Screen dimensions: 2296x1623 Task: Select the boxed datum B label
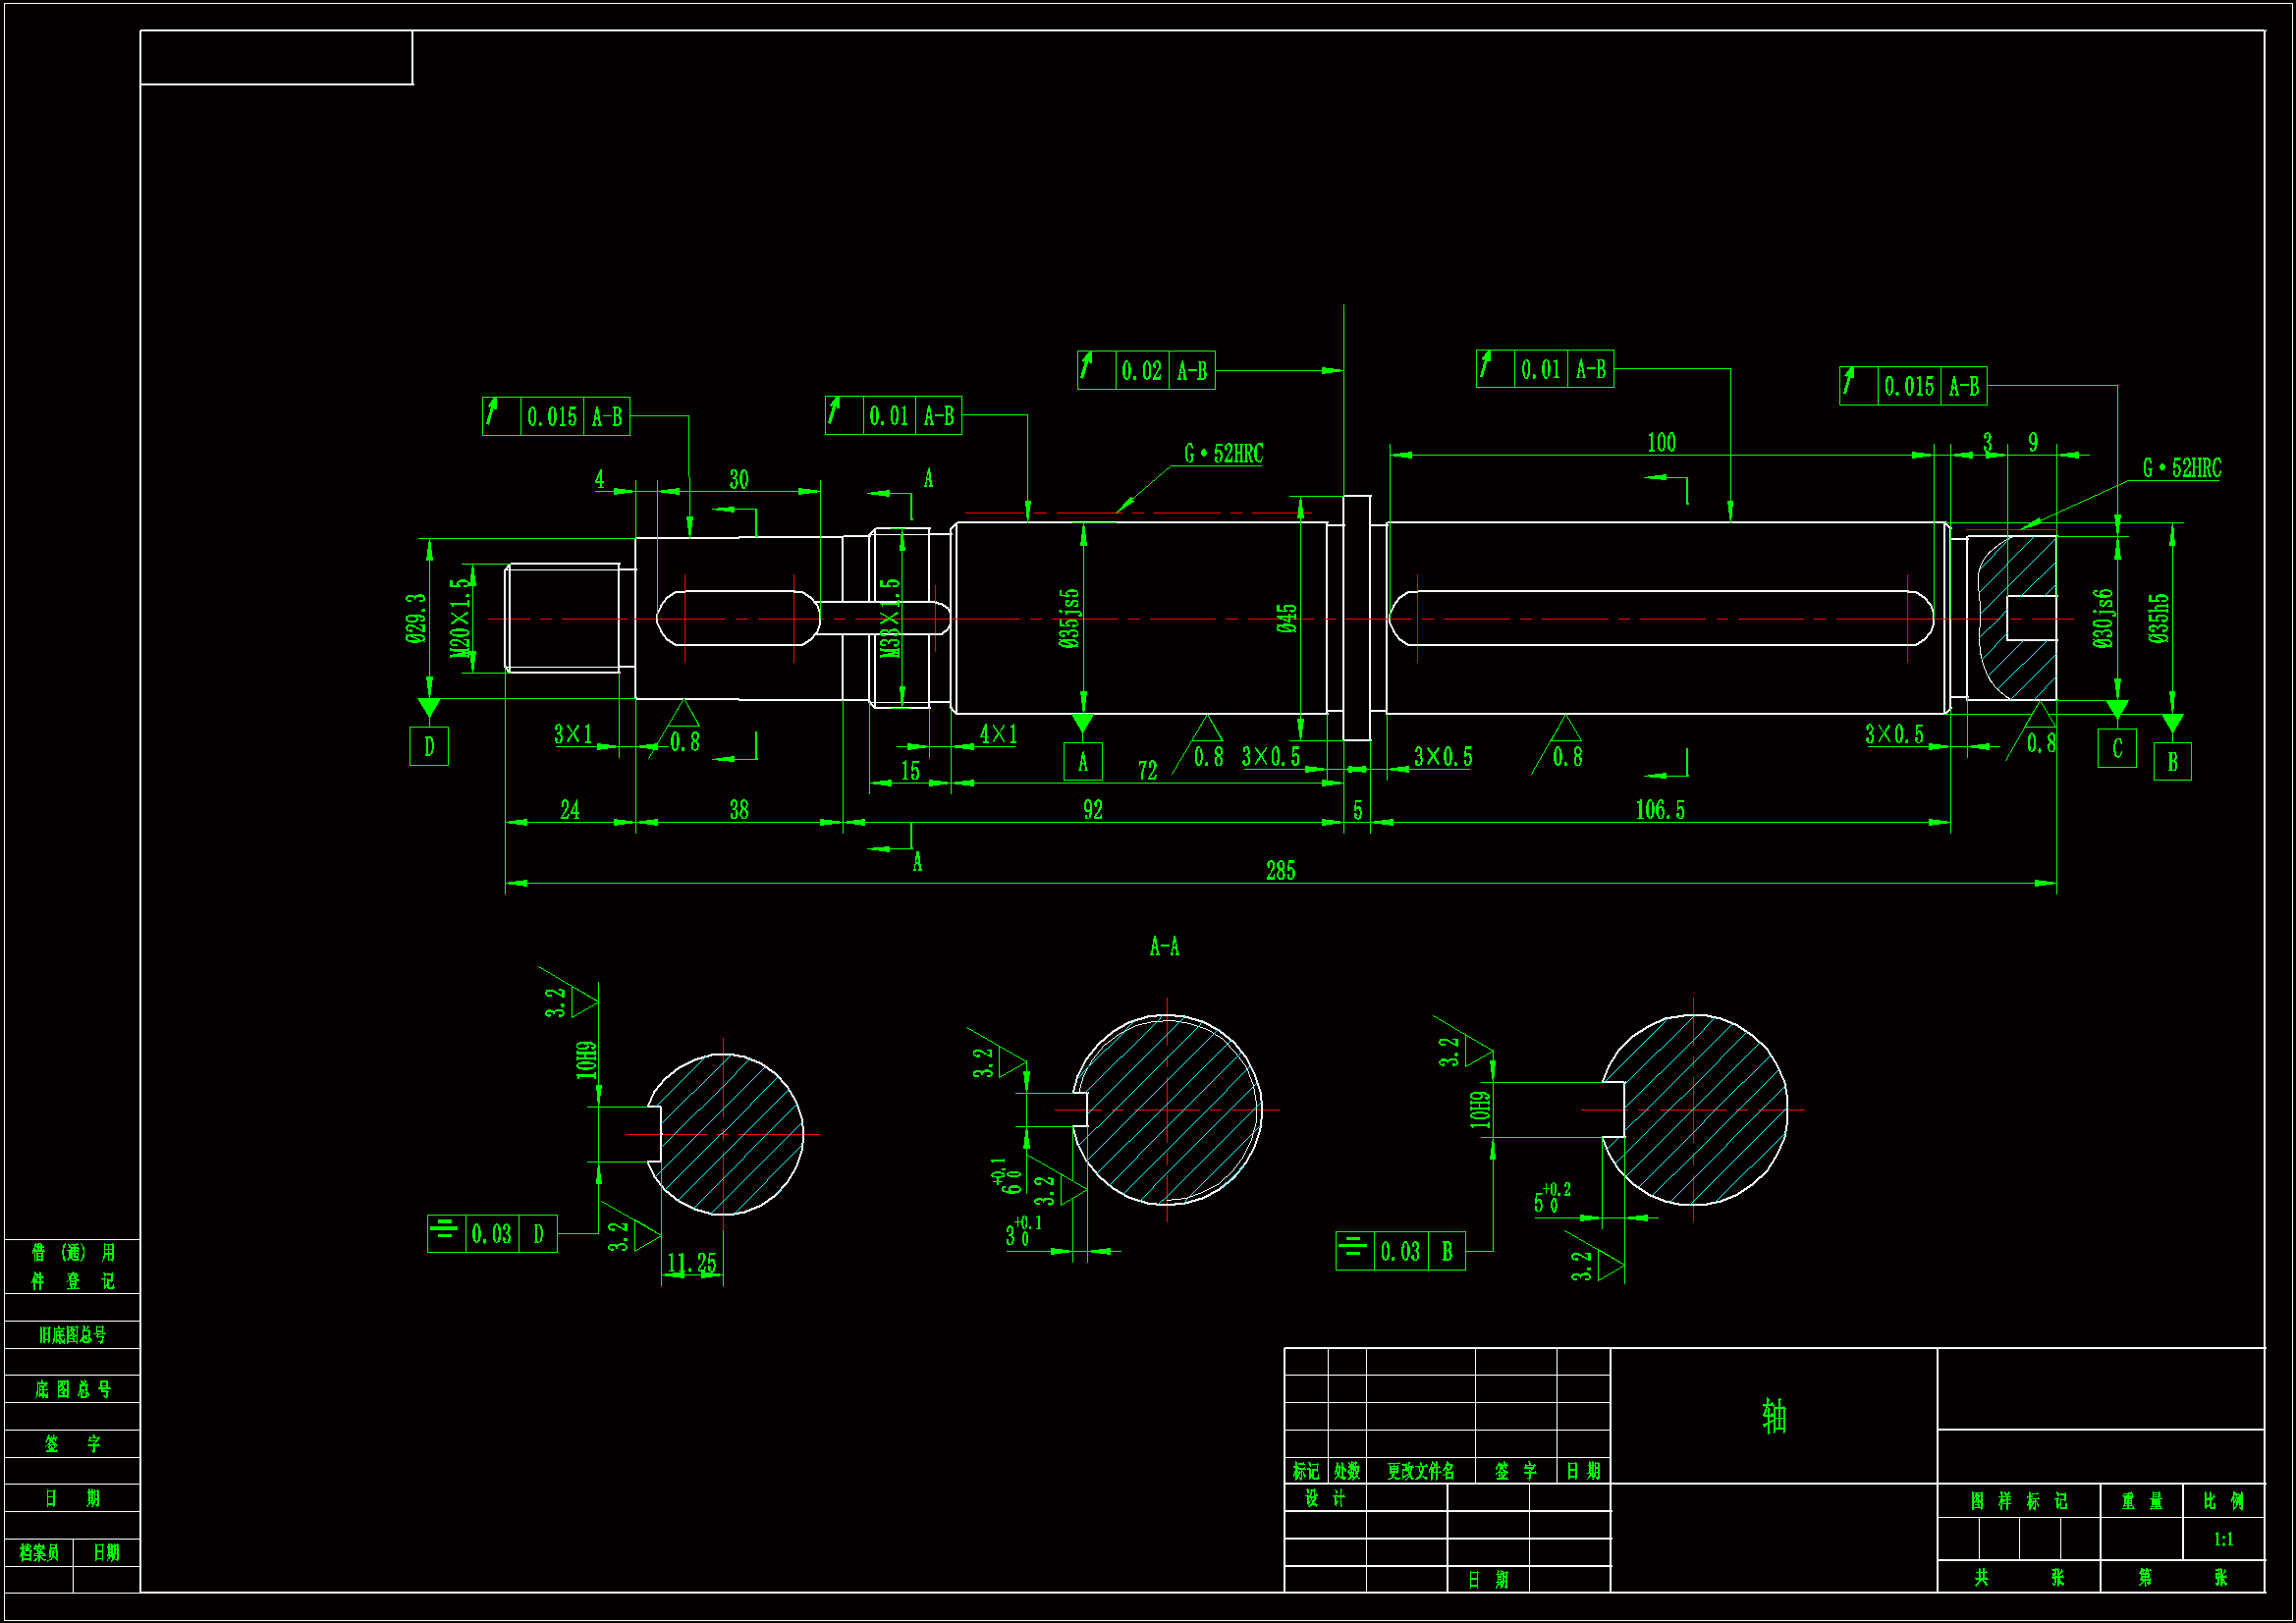(x=2172, y=762)
